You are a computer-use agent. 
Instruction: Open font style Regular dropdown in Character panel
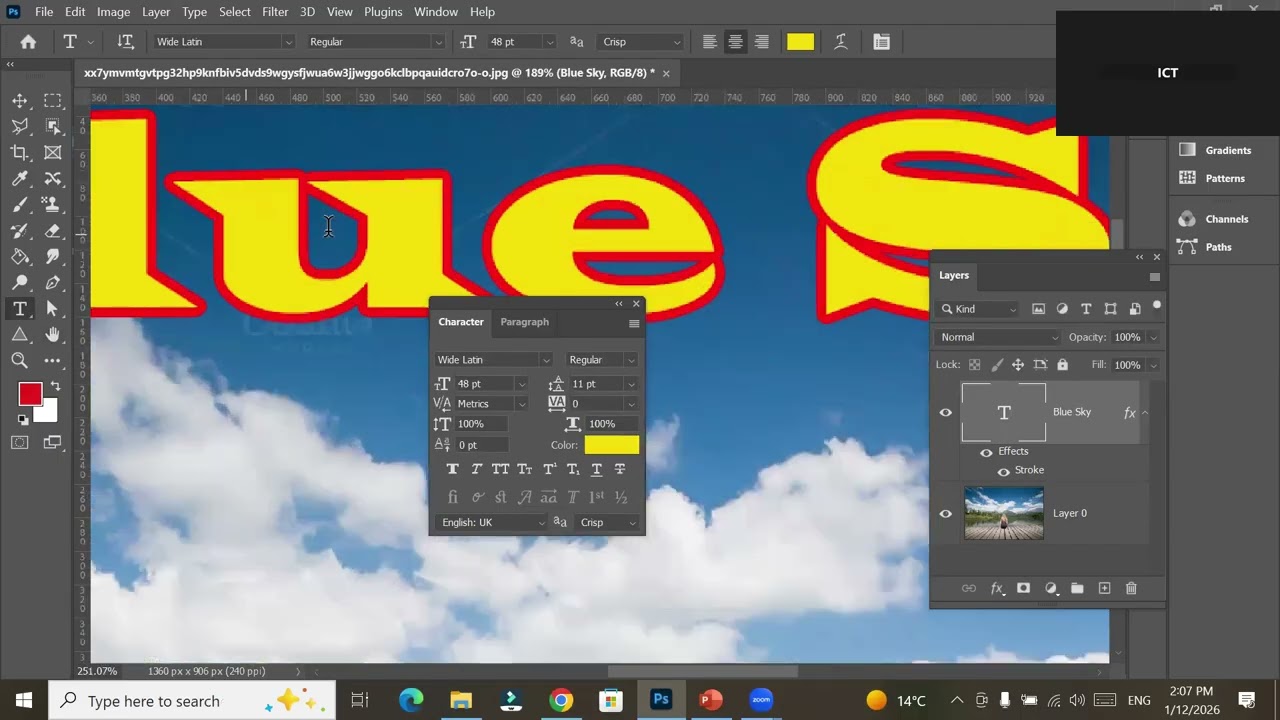pyautogui.click(x=631, y=360)
